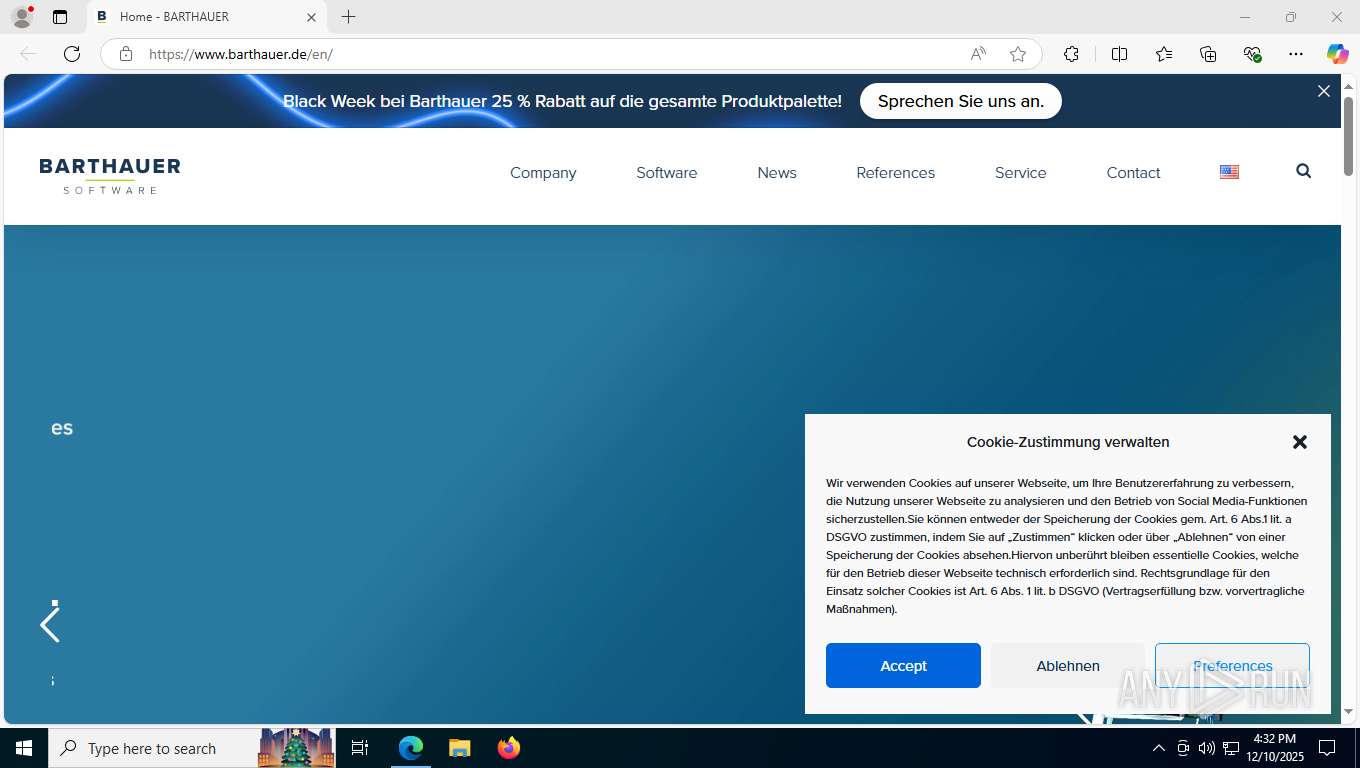Close the cookie consent dialog with X
The width and height of the screenshot is (1360, 768).
coord(1300,442)
